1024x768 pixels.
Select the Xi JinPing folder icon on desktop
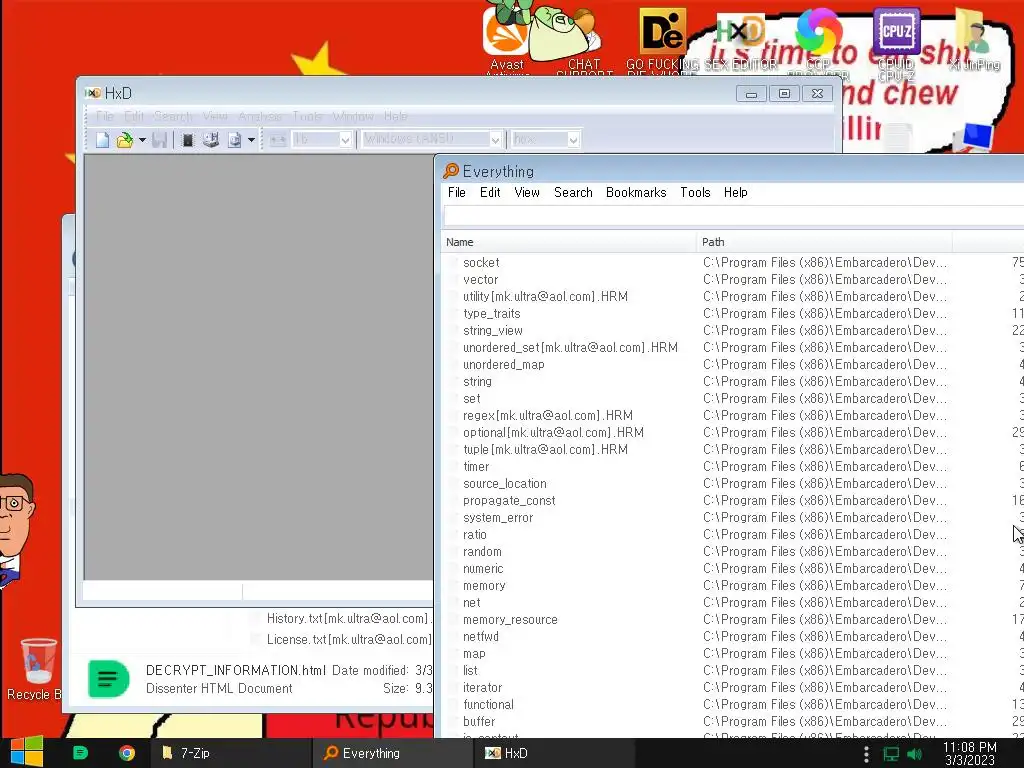[974, 39]
